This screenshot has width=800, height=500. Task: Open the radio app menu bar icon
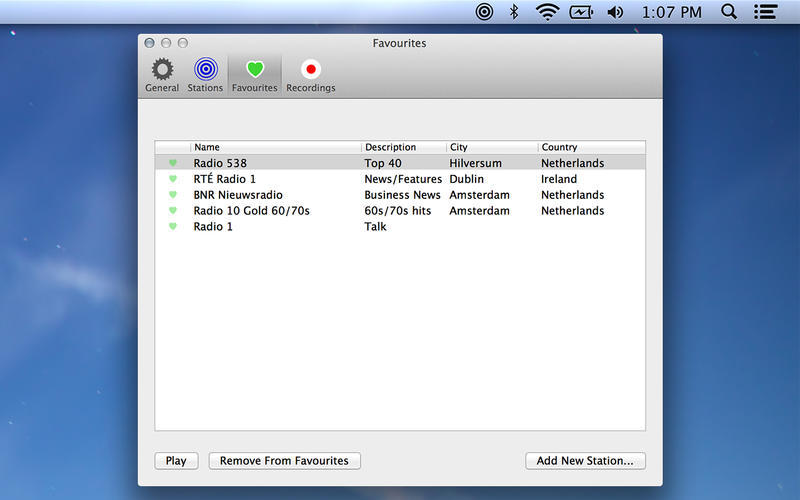(484, 11)
